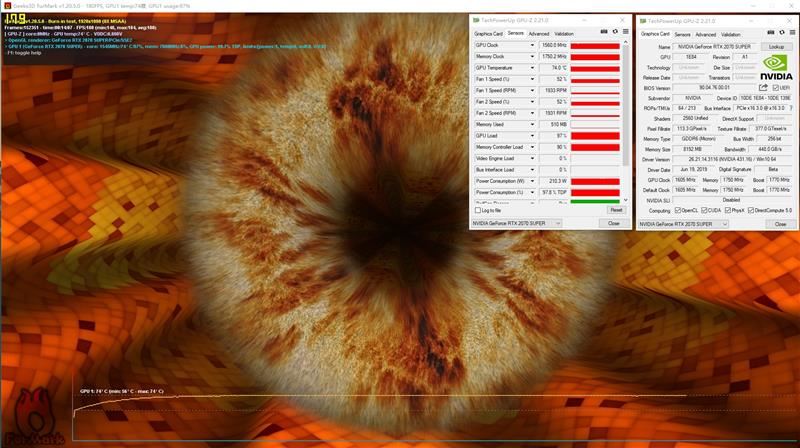Viewport: 800px width, 448px height.
Task: Click the 74.0 °C GPU Temperature value
Action: 554,68
